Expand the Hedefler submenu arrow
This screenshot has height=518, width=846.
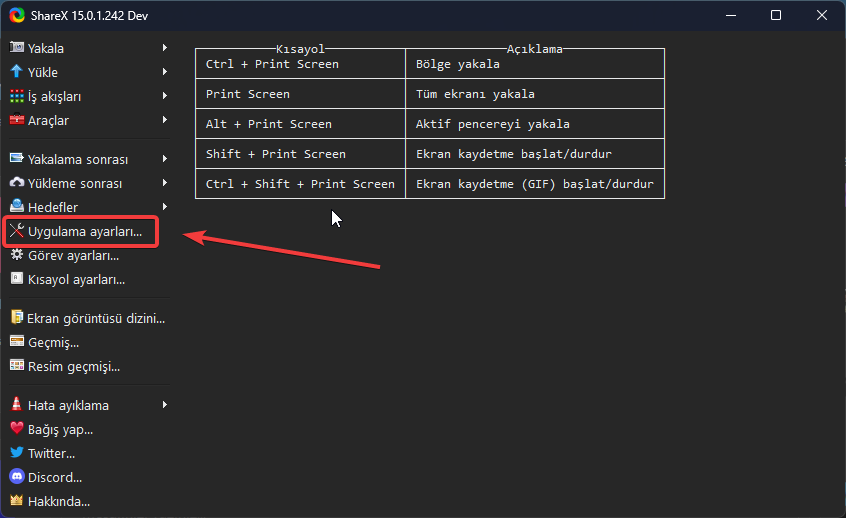point(165,207)
